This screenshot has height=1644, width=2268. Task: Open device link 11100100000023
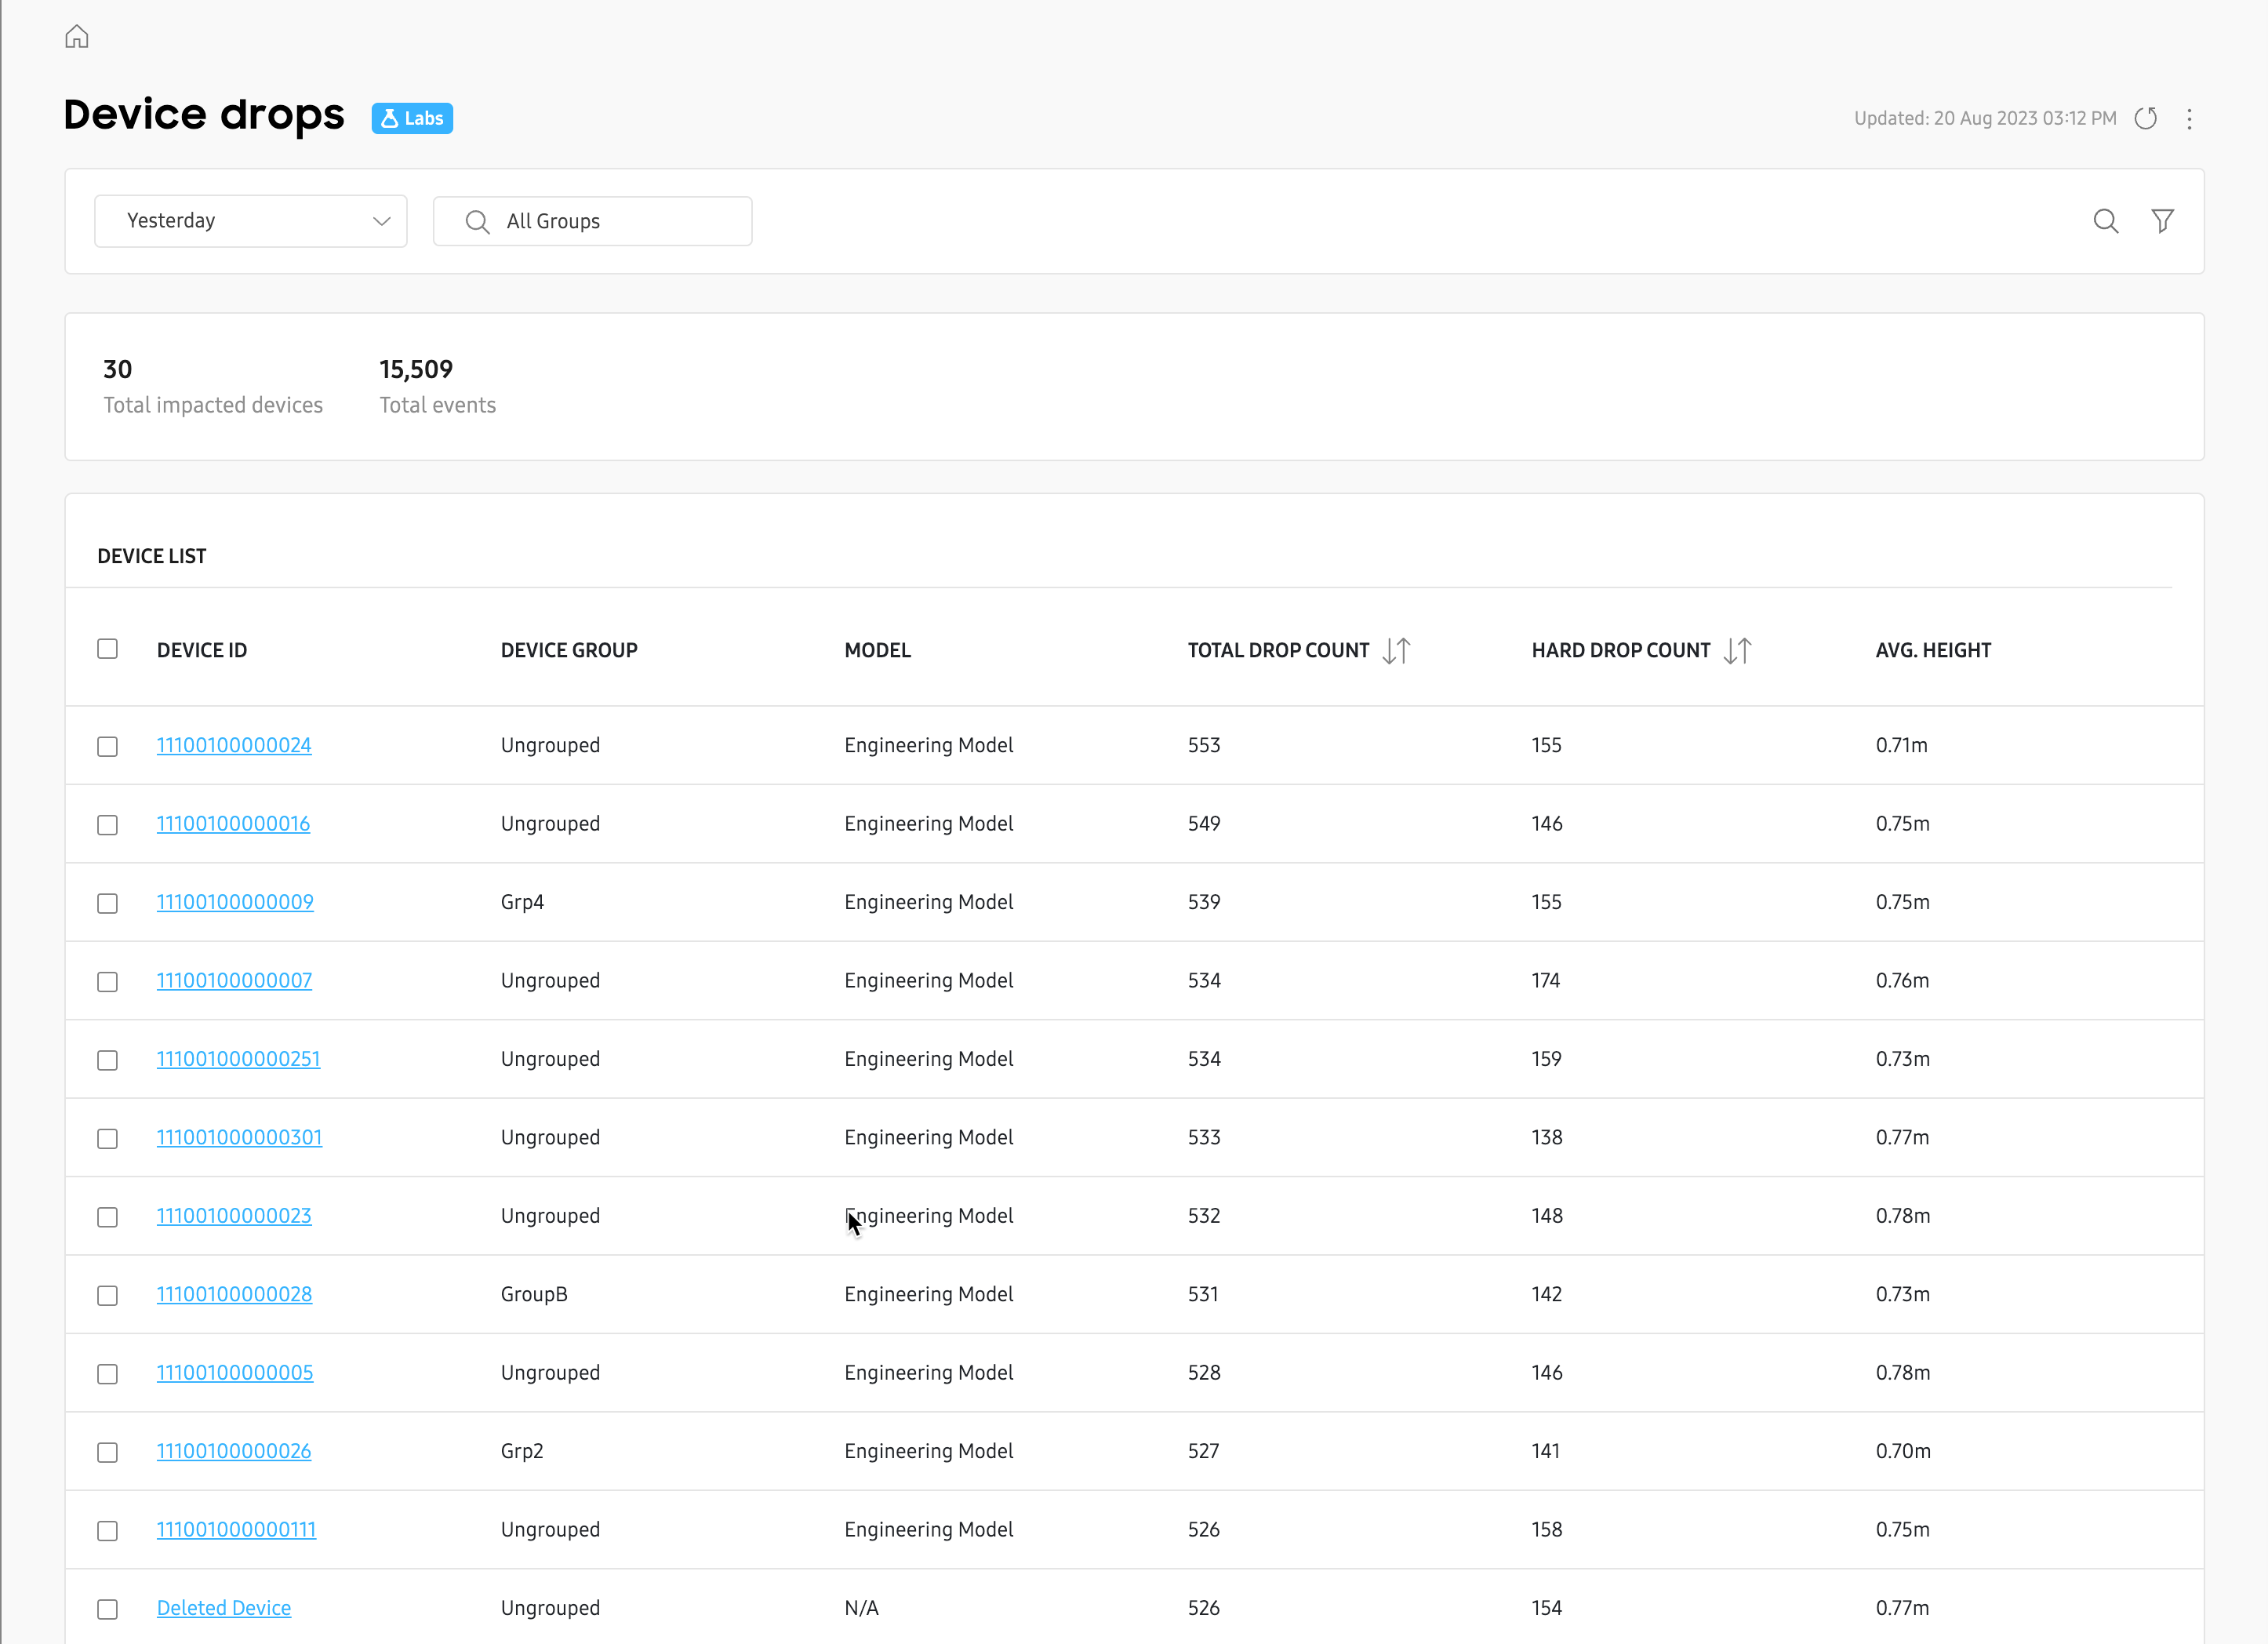234,1216
